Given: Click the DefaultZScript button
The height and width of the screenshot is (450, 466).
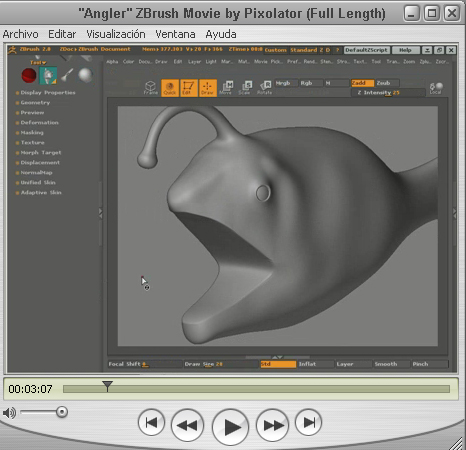Looking at the screenshot, I should tap(367, 50).
